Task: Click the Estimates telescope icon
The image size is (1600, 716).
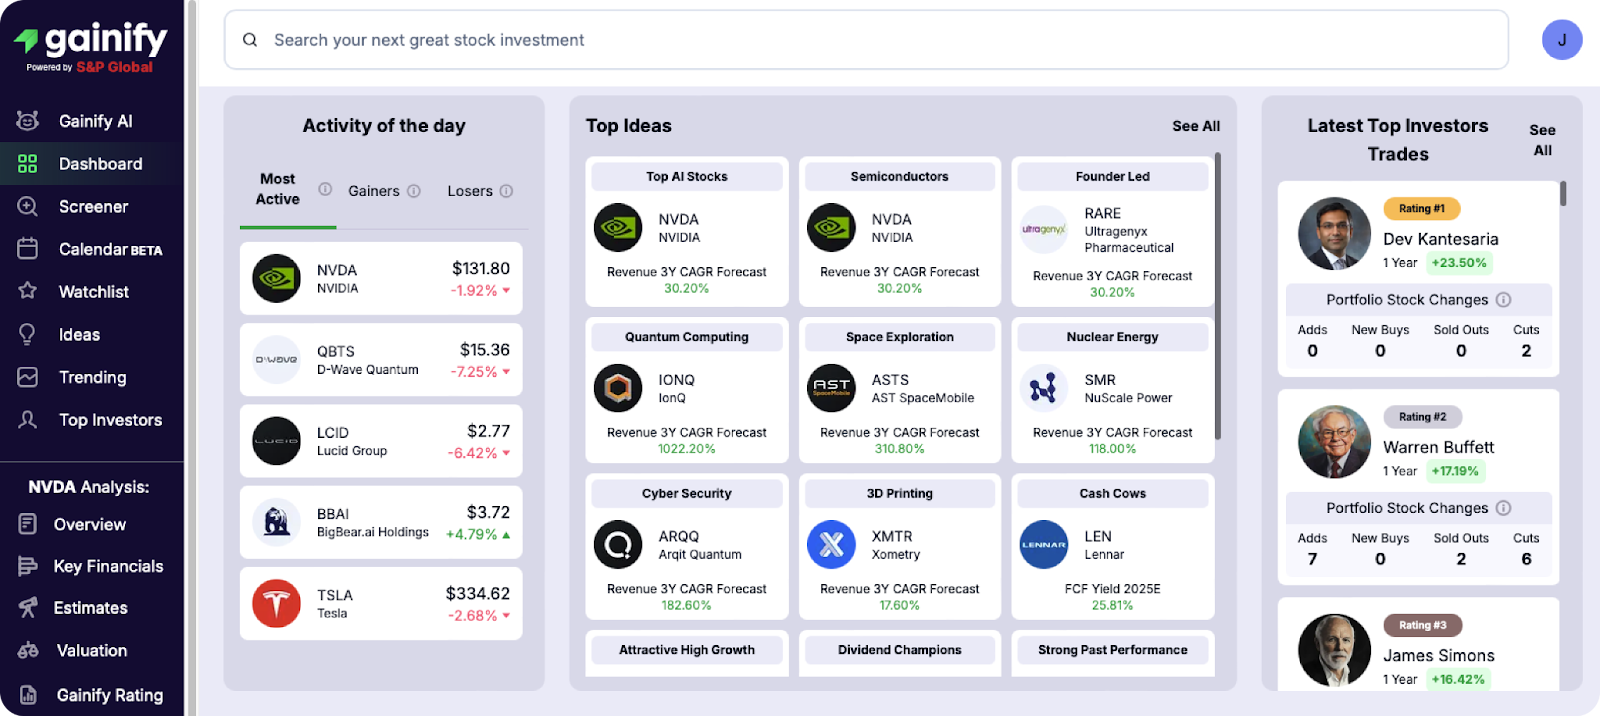Action: pos(28,607)
